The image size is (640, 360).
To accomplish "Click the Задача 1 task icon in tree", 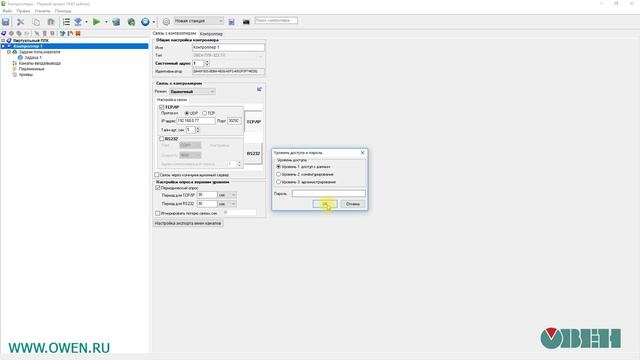I will click(x=20, y=58).
